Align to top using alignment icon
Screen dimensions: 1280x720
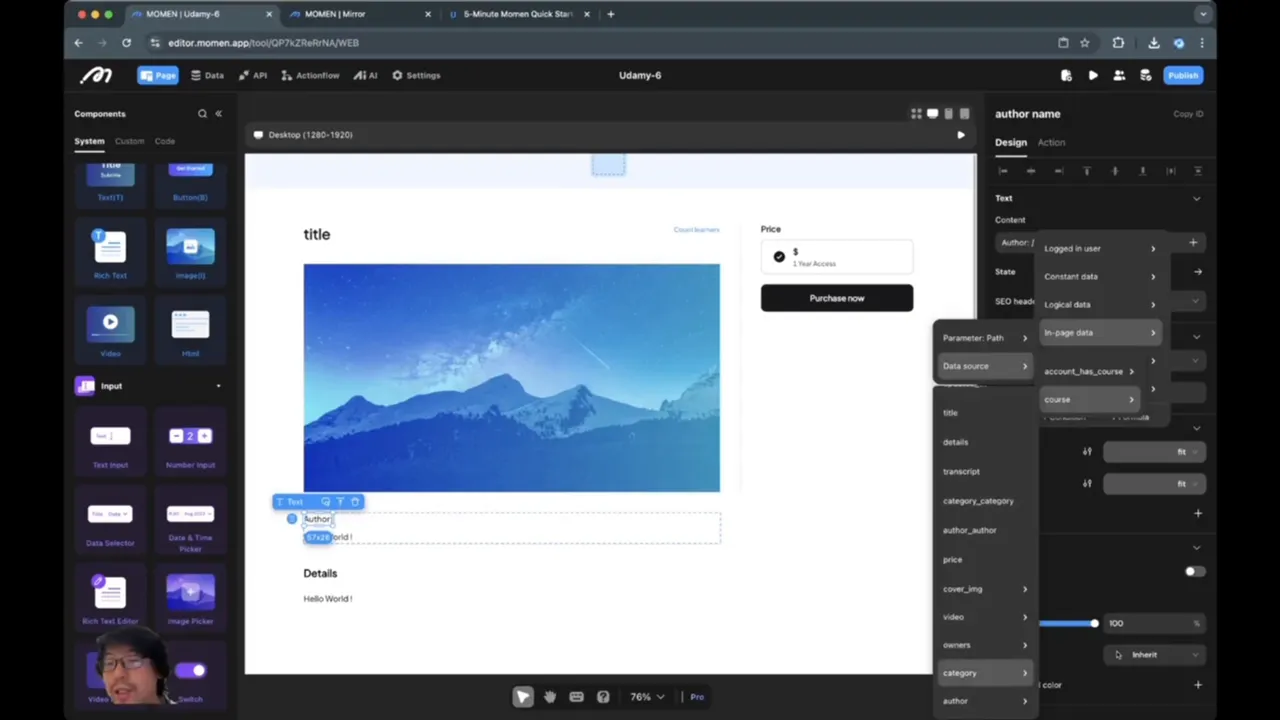pos(1087,171)
